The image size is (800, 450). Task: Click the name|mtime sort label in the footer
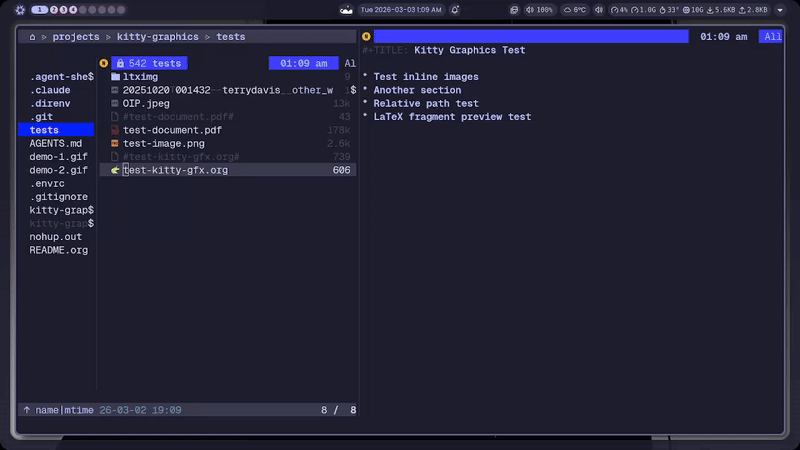coord(64,410)
